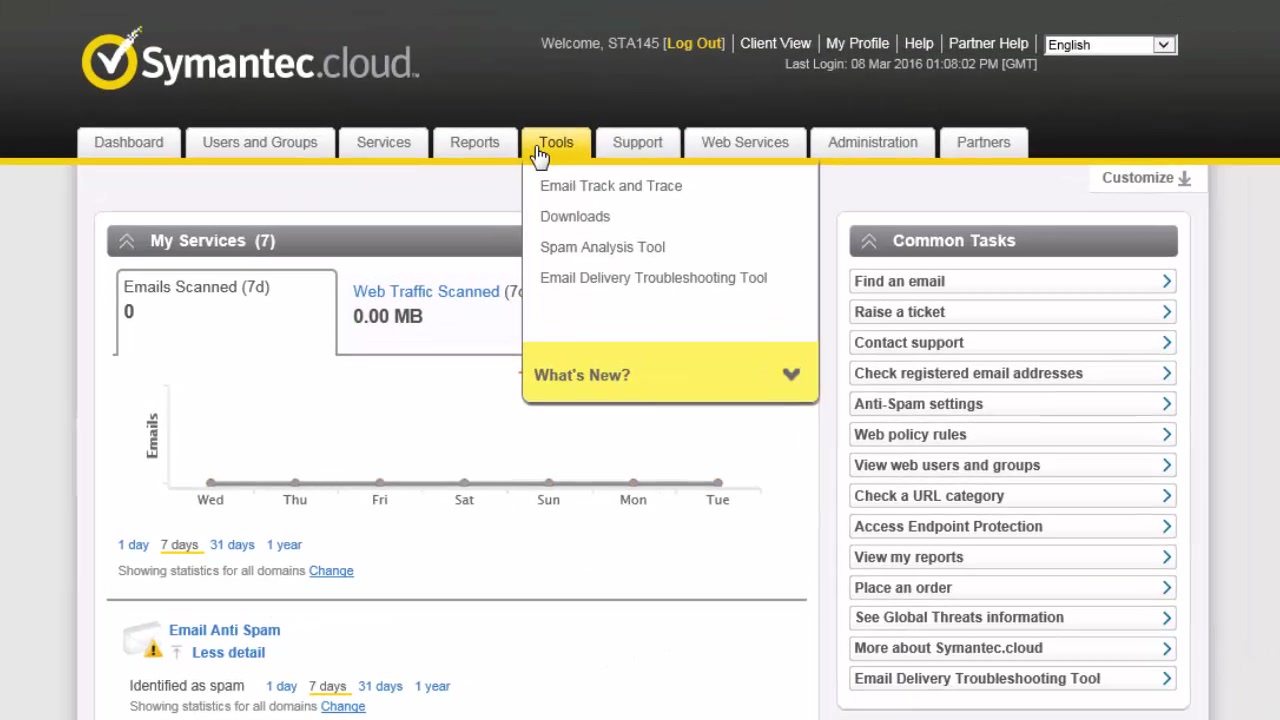The image size is (1280, 720).
Task: Click arrow icon next to Find an email
Action: [1166, 282]
